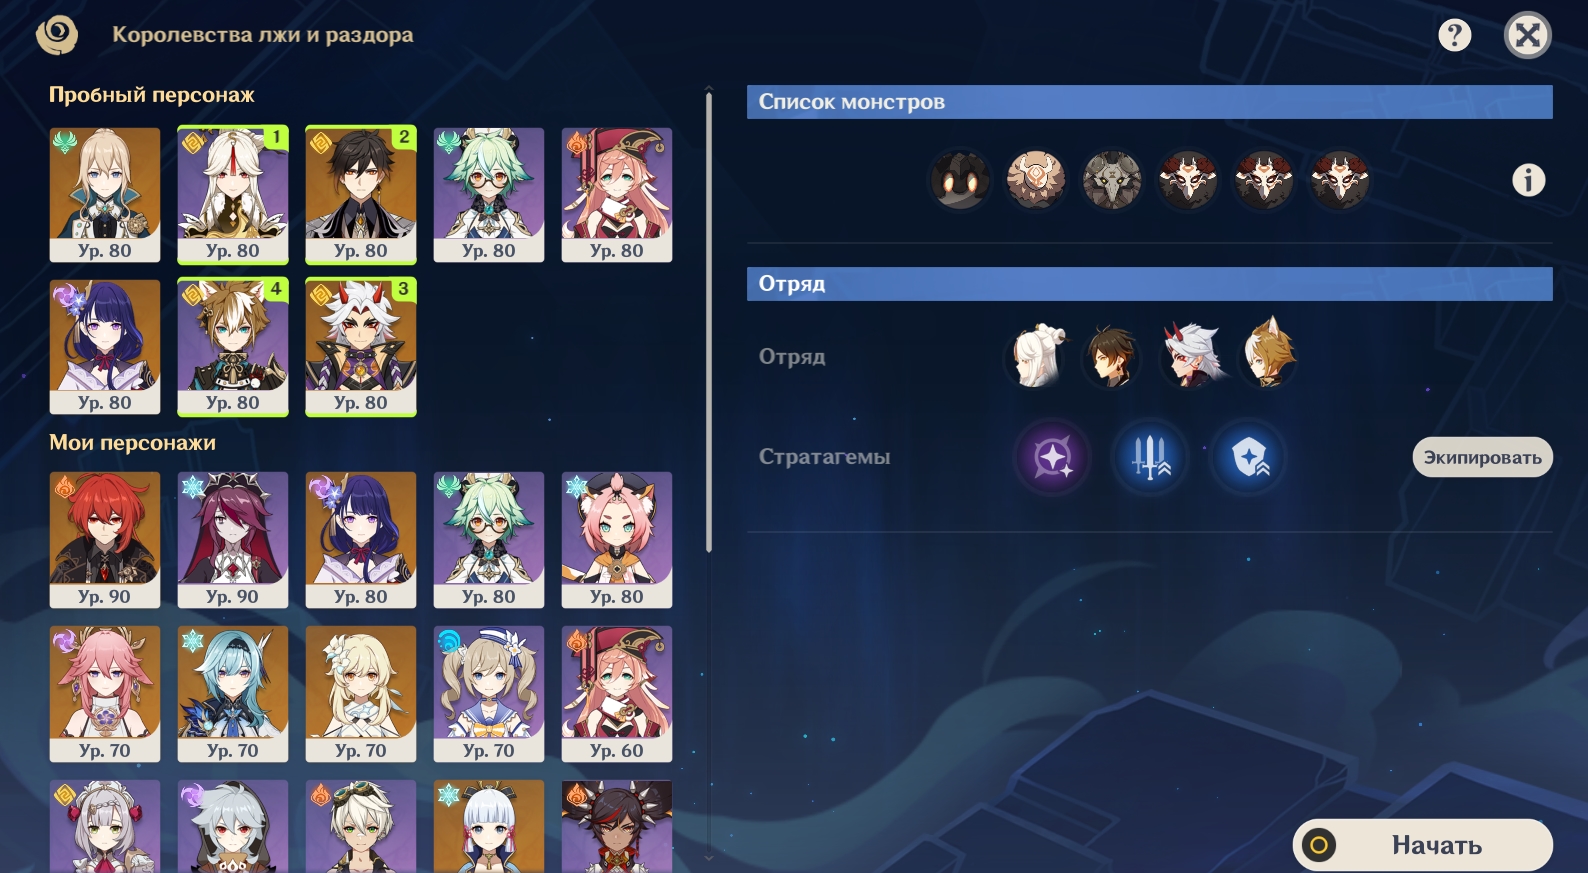Click the Экипировать button
The height and width of the screenshot is (873, 1588).
coord(1483,457)
